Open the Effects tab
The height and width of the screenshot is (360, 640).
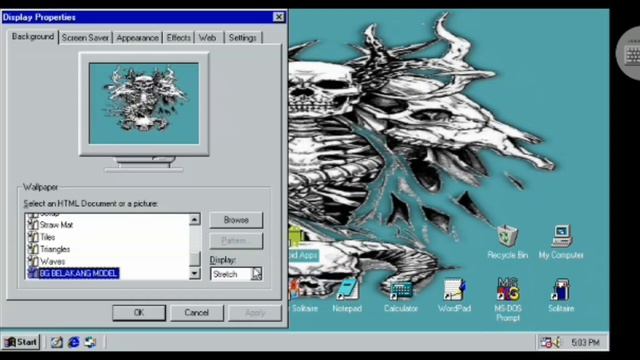179,38
